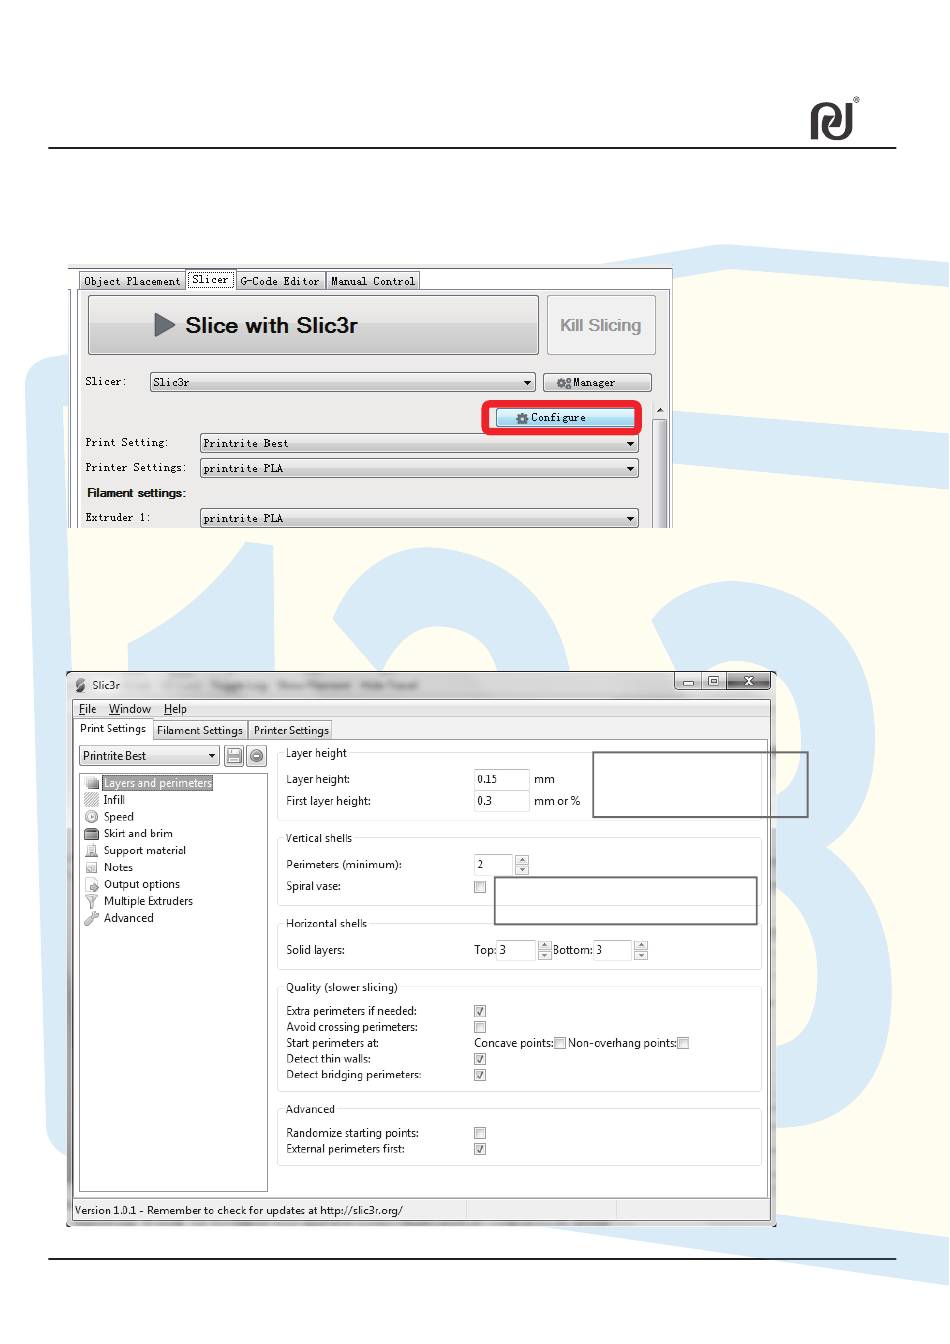This screenshot has width=950, height=1344.
Task: Click the Bottom solid layers field
Action: coord(612,950)
